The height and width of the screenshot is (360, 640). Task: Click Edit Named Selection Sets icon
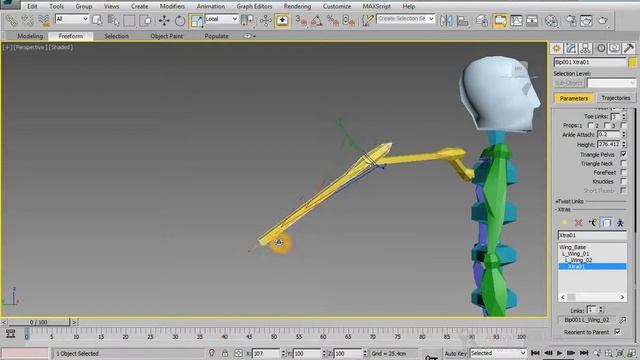coord(367,20)
